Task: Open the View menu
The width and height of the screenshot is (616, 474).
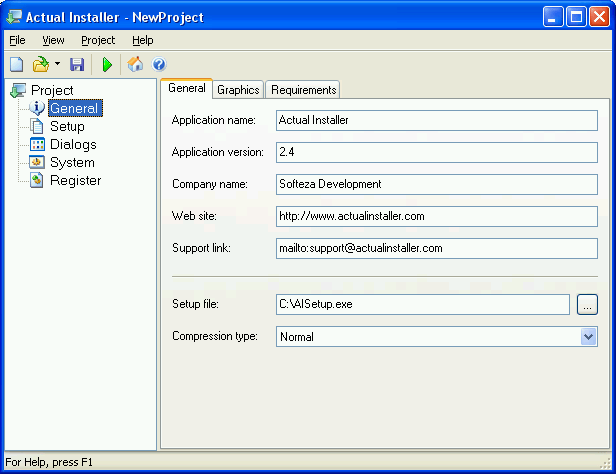Action: tap(53, 40)
